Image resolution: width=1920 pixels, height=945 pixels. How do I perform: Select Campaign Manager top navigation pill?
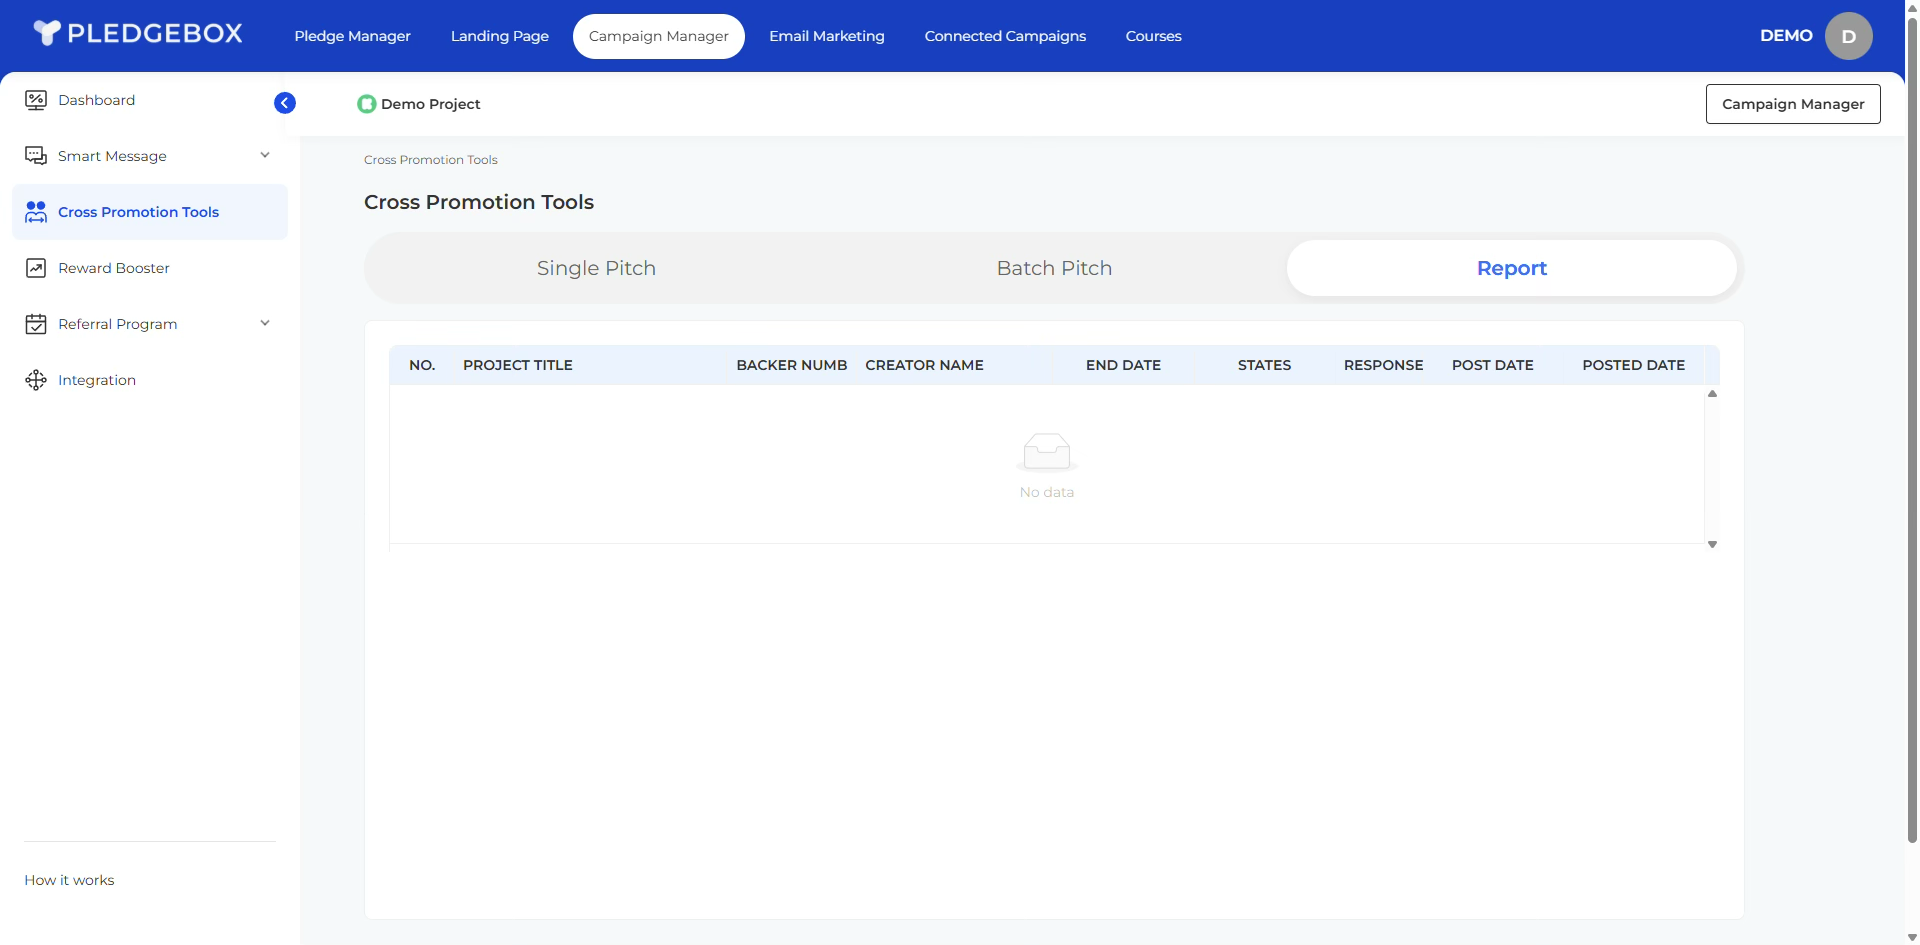[659, 36]
